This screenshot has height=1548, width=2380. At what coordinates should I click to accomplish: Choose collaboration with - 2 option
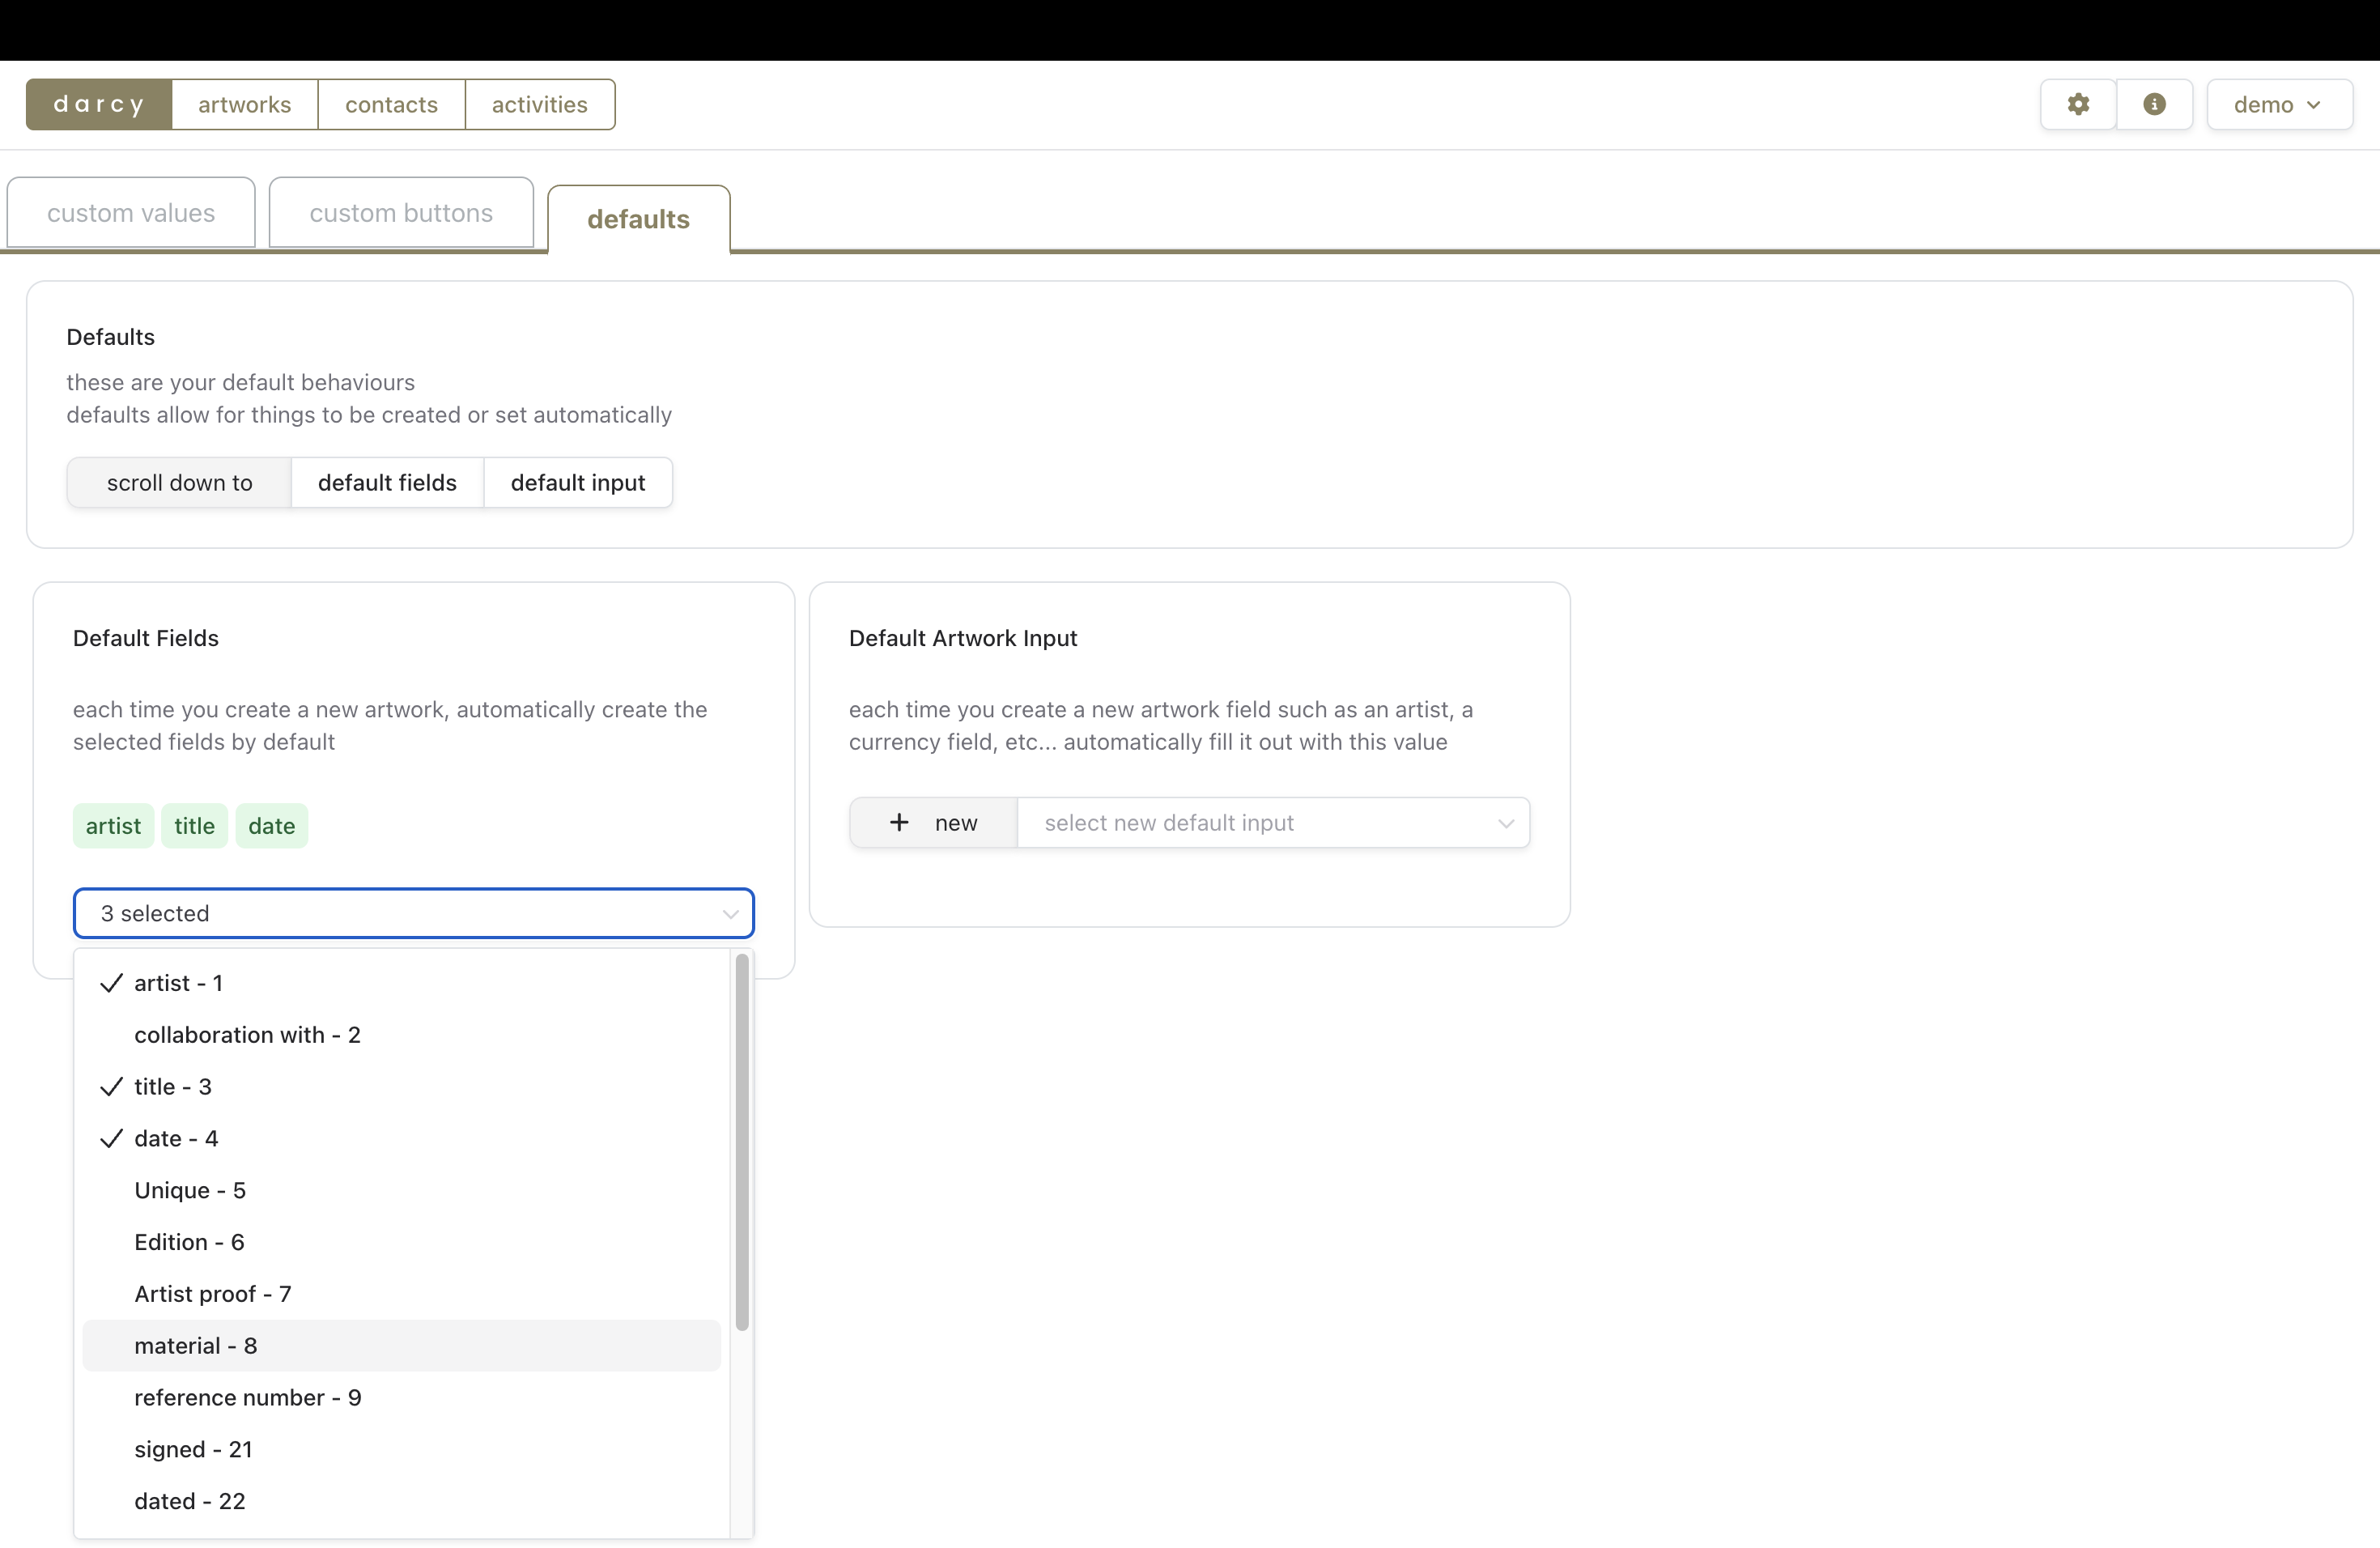tap(247, 1034)
